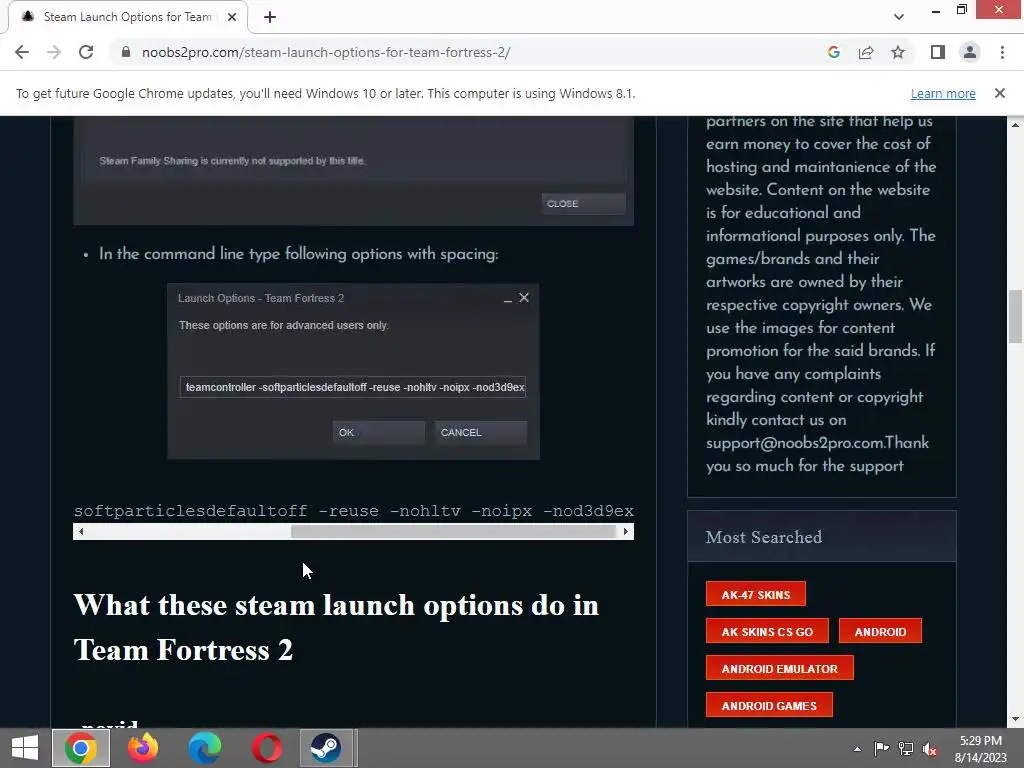Share this page via the share icon
1024x768 pixels.
(x=866, y=52)
